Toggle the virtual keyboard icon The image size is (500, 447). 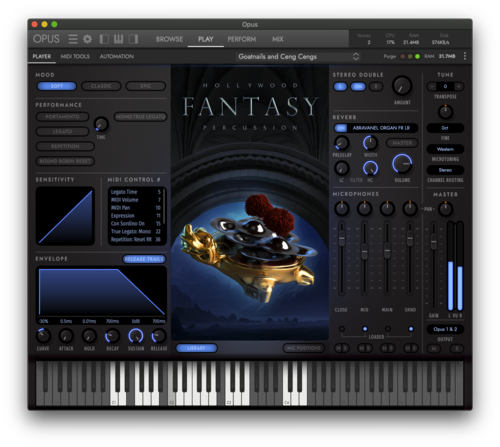pos(118,39)
